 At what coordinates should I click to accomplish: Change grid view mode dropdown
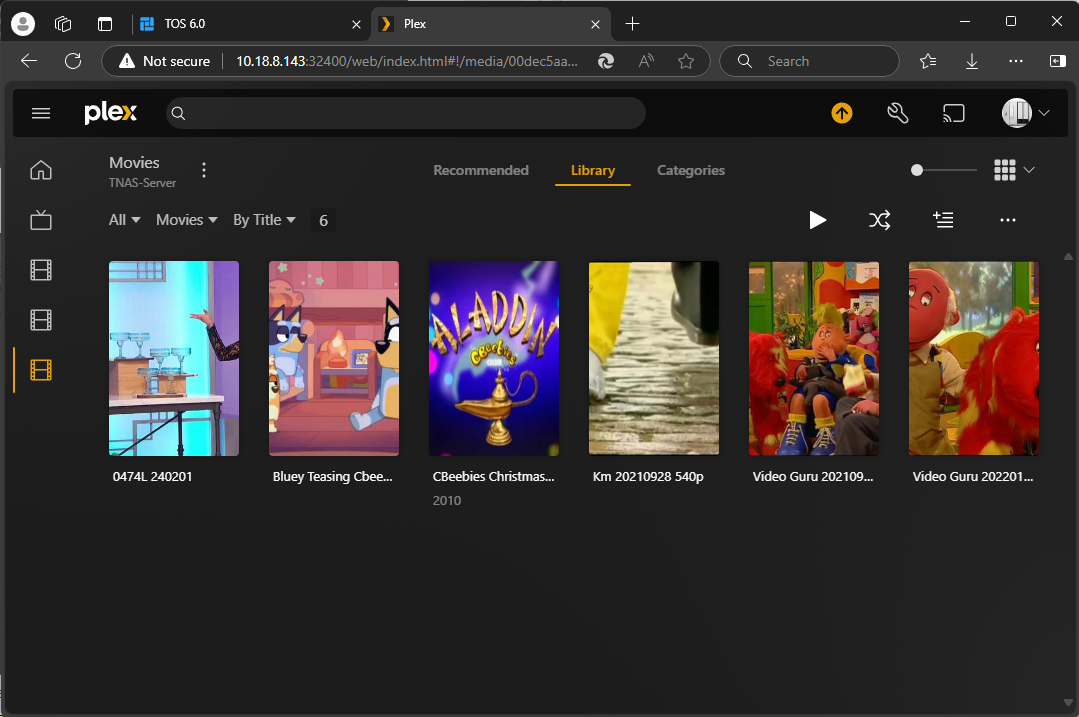point(1014,170)
